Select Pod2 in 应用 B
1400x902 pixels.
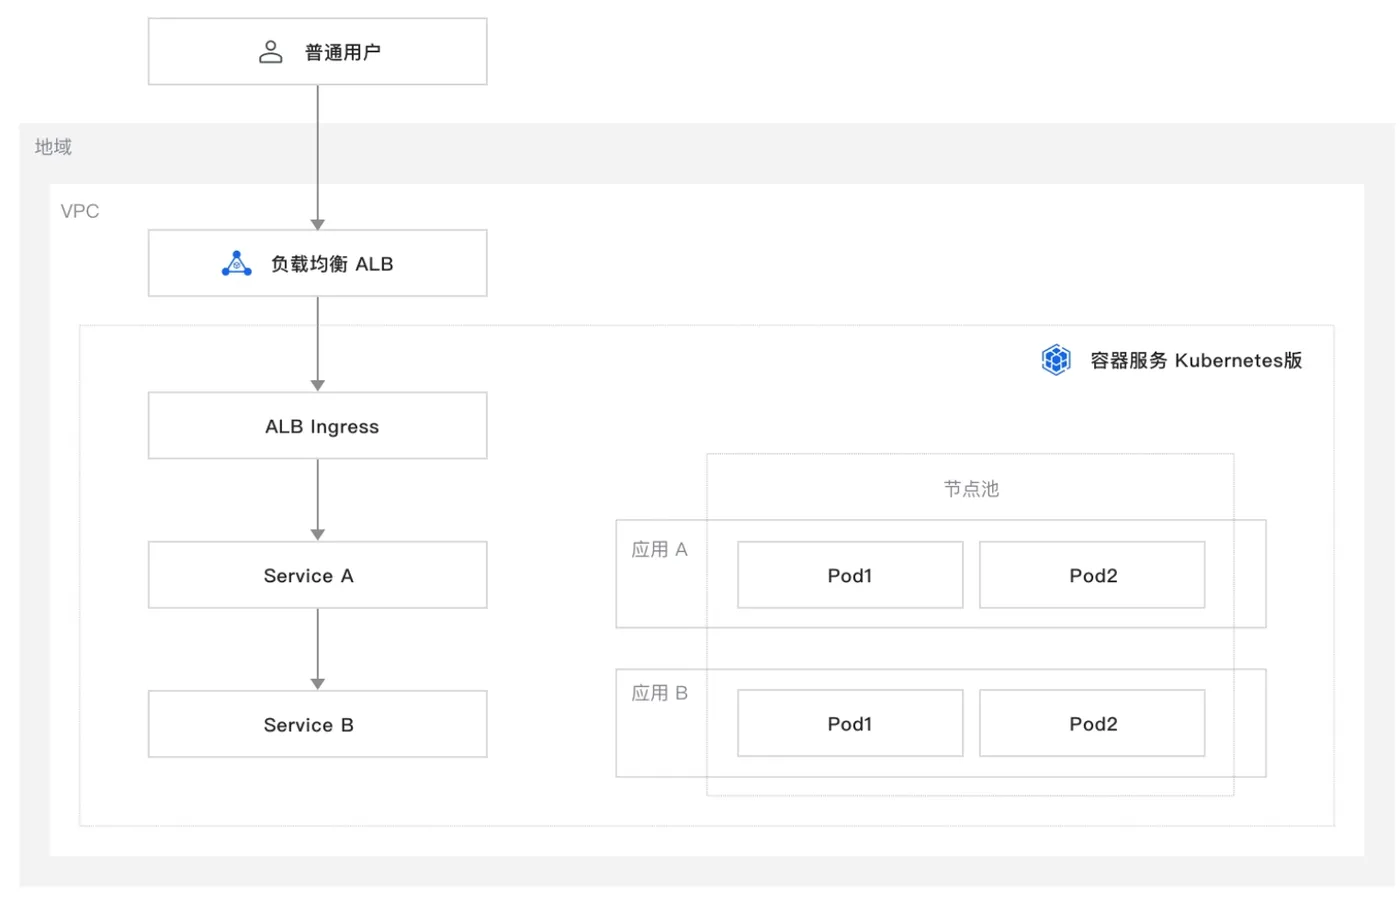1092,723
